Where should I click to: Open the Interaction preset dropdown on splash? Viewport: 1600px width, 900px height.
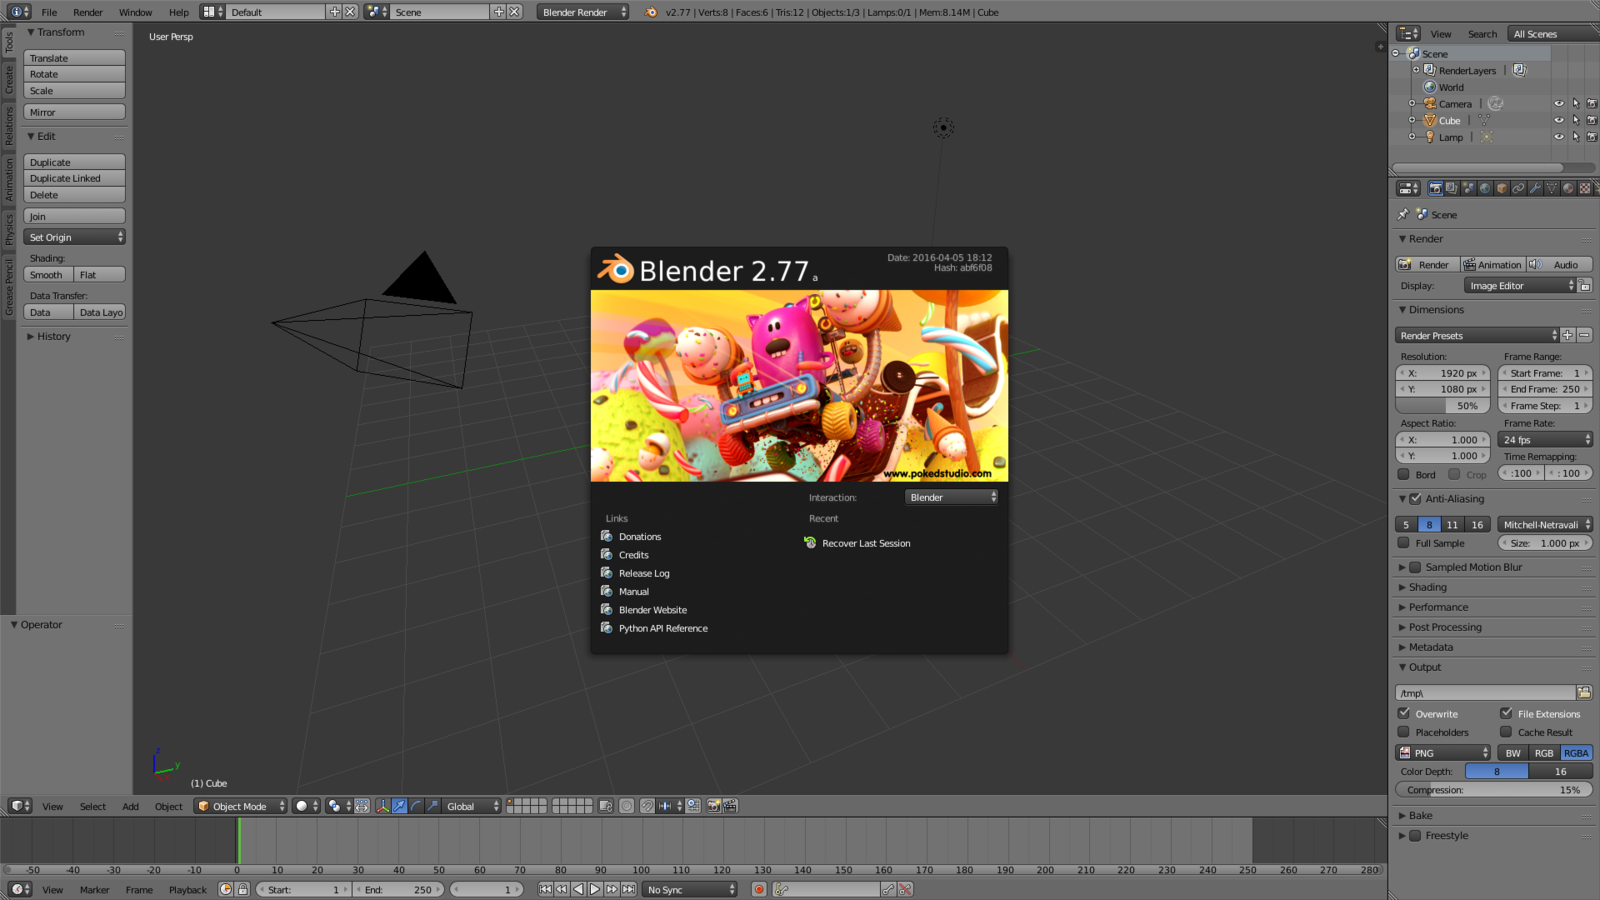pyautogui.click(x=952, y=497)
